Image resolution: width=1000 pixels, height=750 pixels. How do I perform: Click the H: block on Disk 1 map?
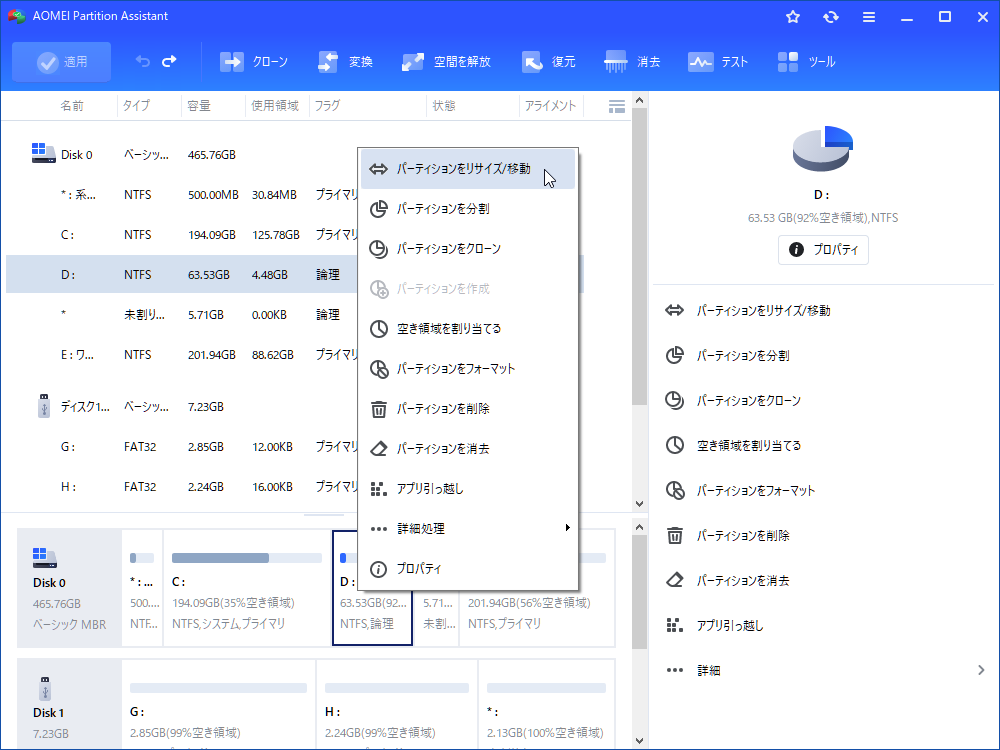tap(397, 705)
